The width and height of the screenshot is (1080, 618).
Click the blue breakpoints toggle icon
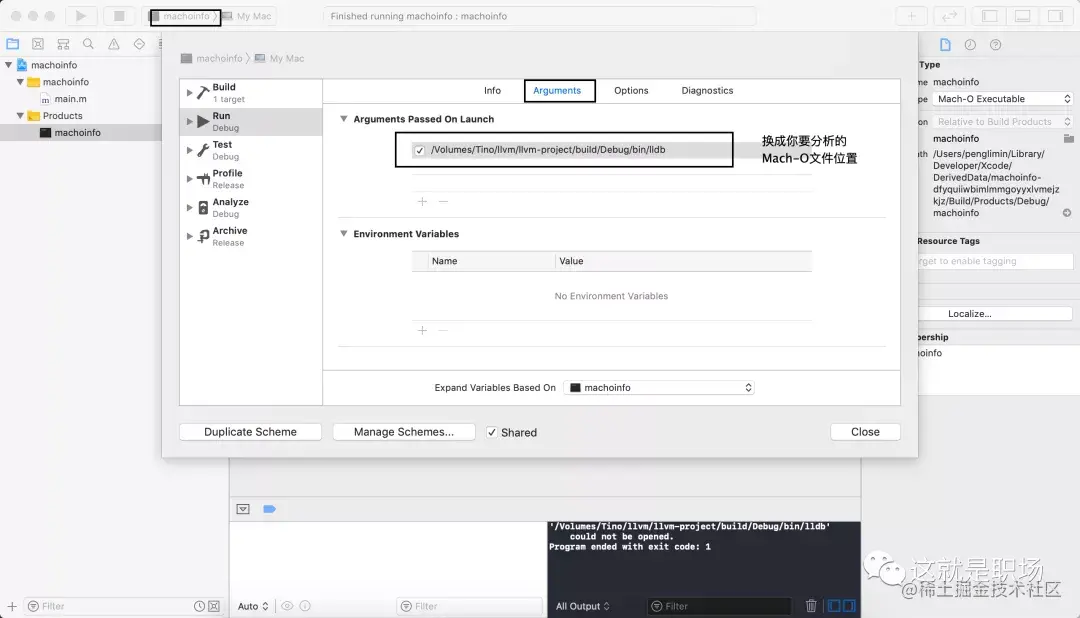pos(269,509)
